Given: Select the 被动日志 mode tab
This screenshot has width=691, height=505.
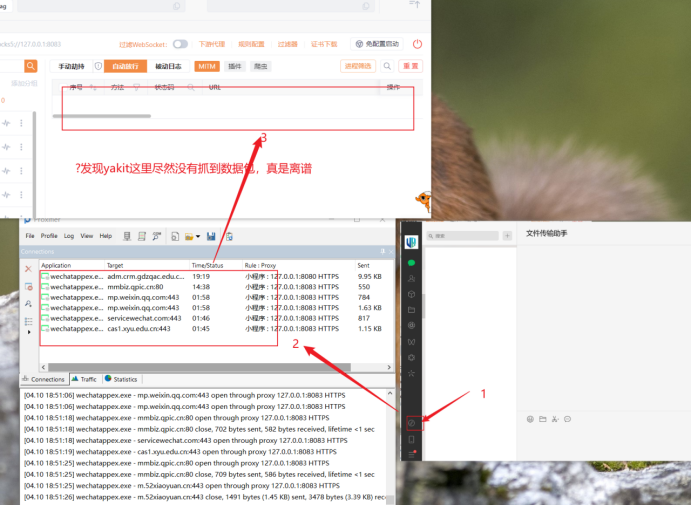Looking at the screenshot, I should [168, 66].
